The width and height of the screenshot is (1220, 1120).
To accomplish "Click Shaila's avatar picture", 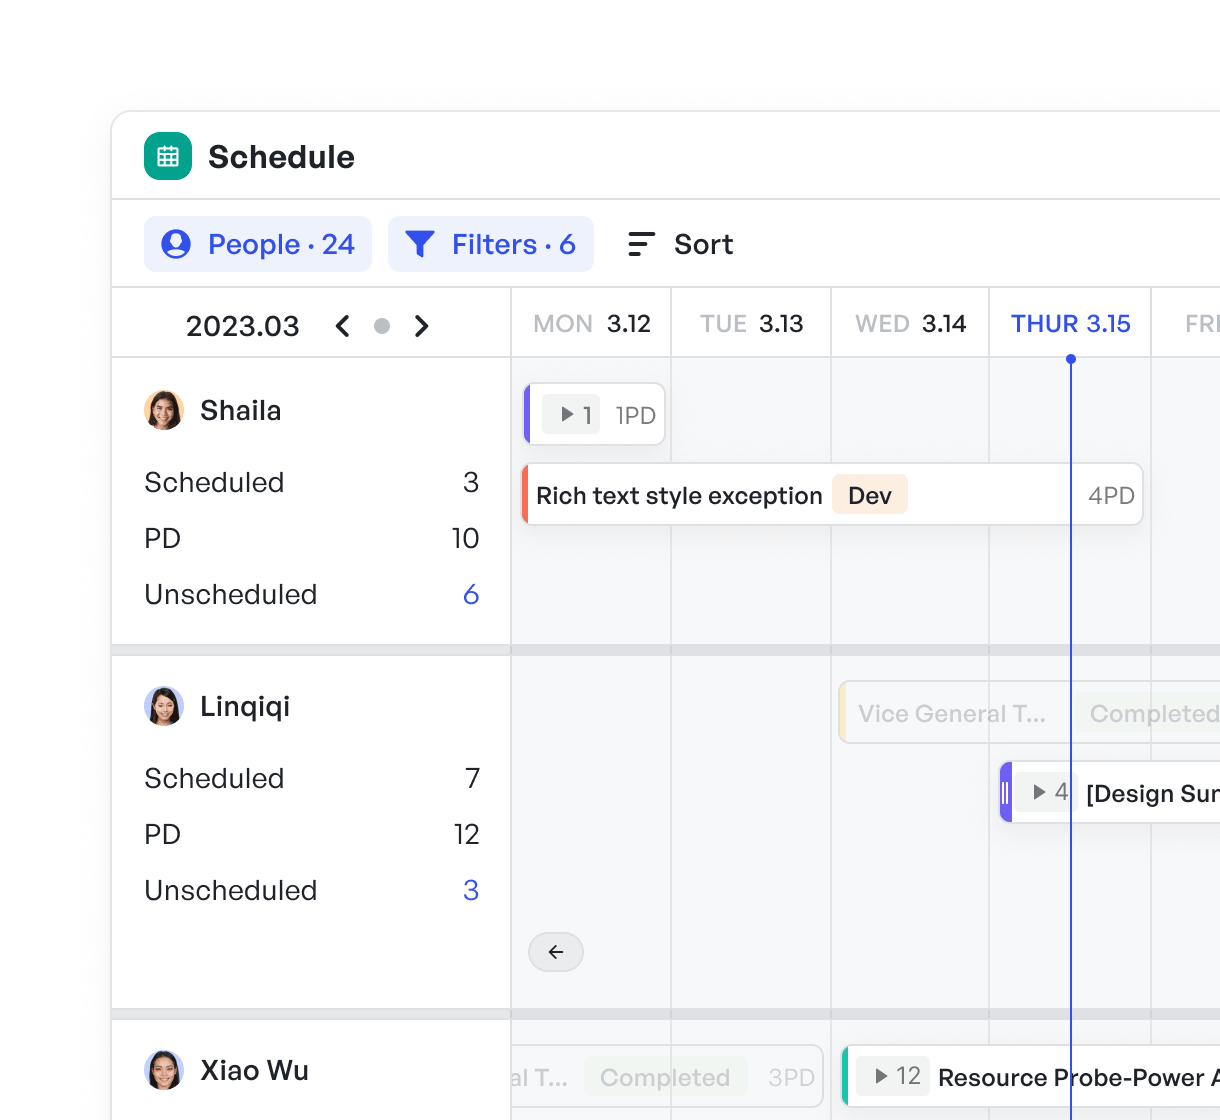I will 164,410.
